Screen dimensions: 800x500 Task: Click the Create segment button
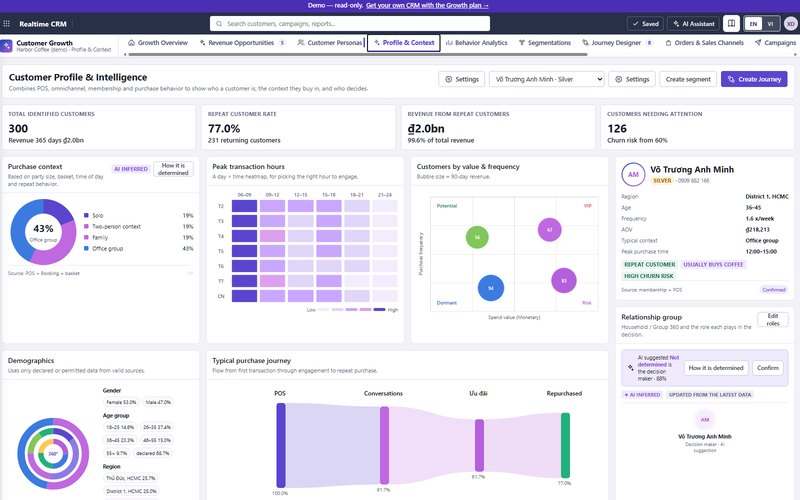pos(688,79)
